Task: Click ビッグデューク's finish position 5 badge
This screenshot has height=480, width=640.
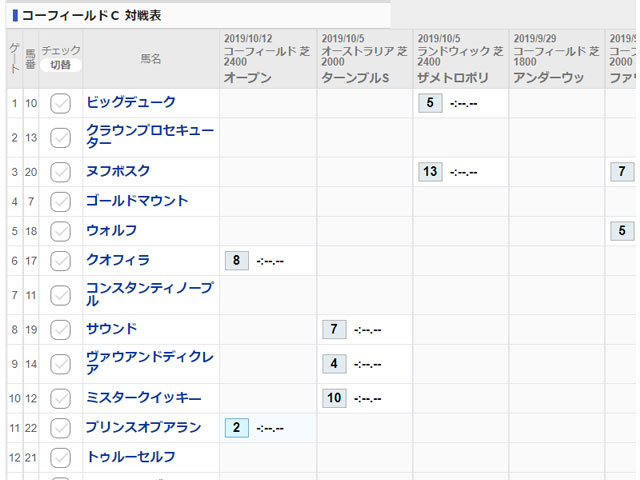Action: coord(430,103)
